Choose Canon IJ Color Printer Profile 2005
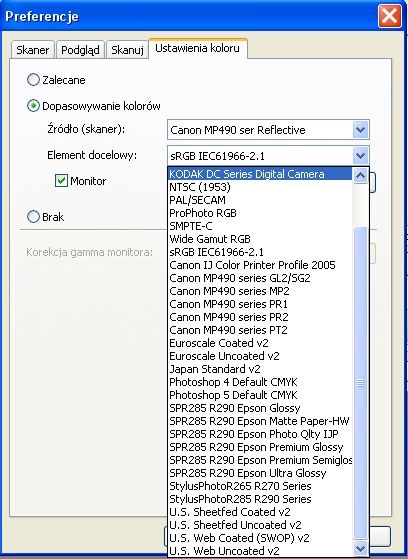 tap(260, 265)
